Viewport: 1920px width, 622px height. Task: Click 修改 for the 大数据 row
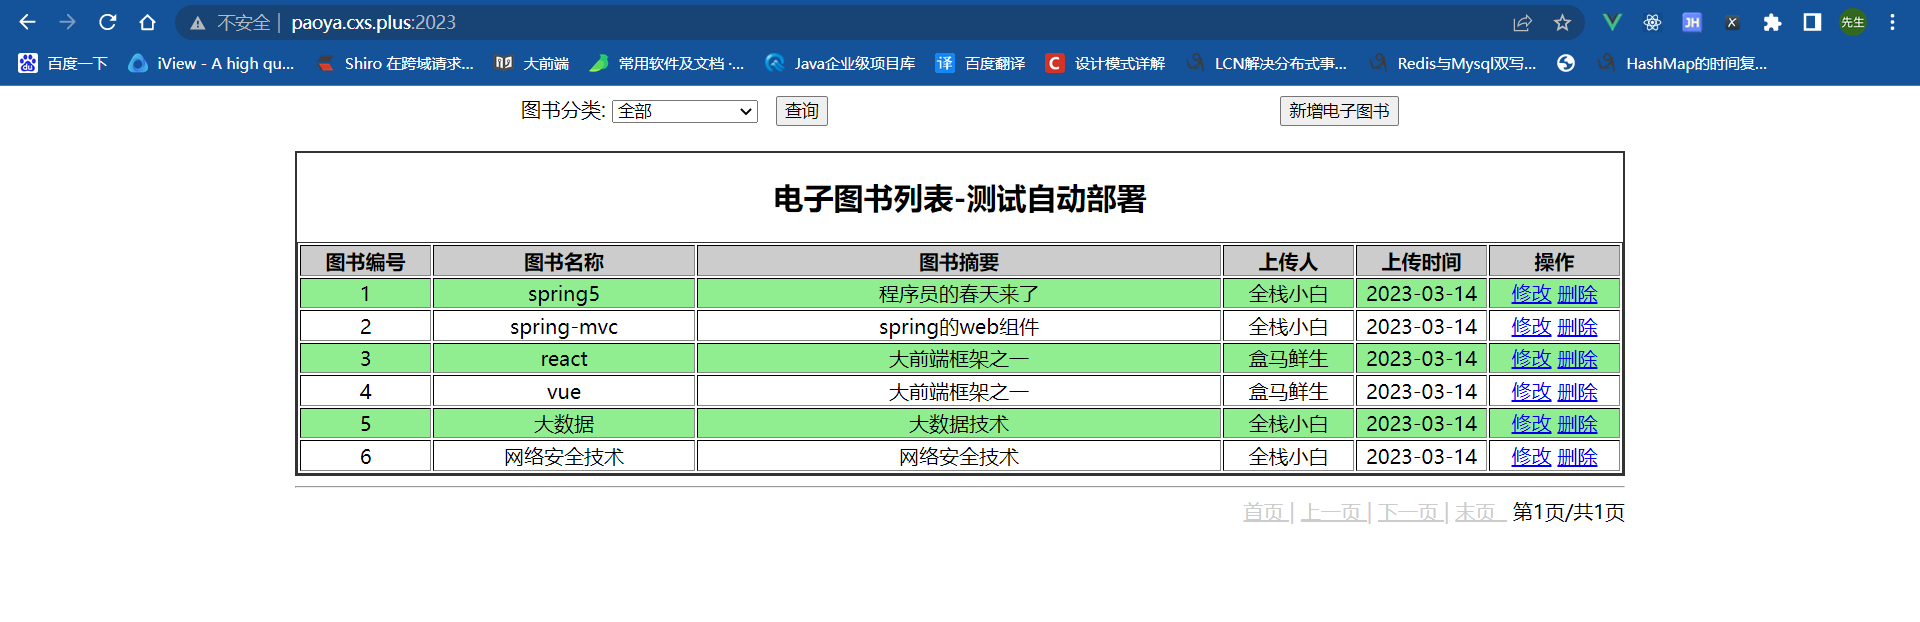click(1531, 424)
